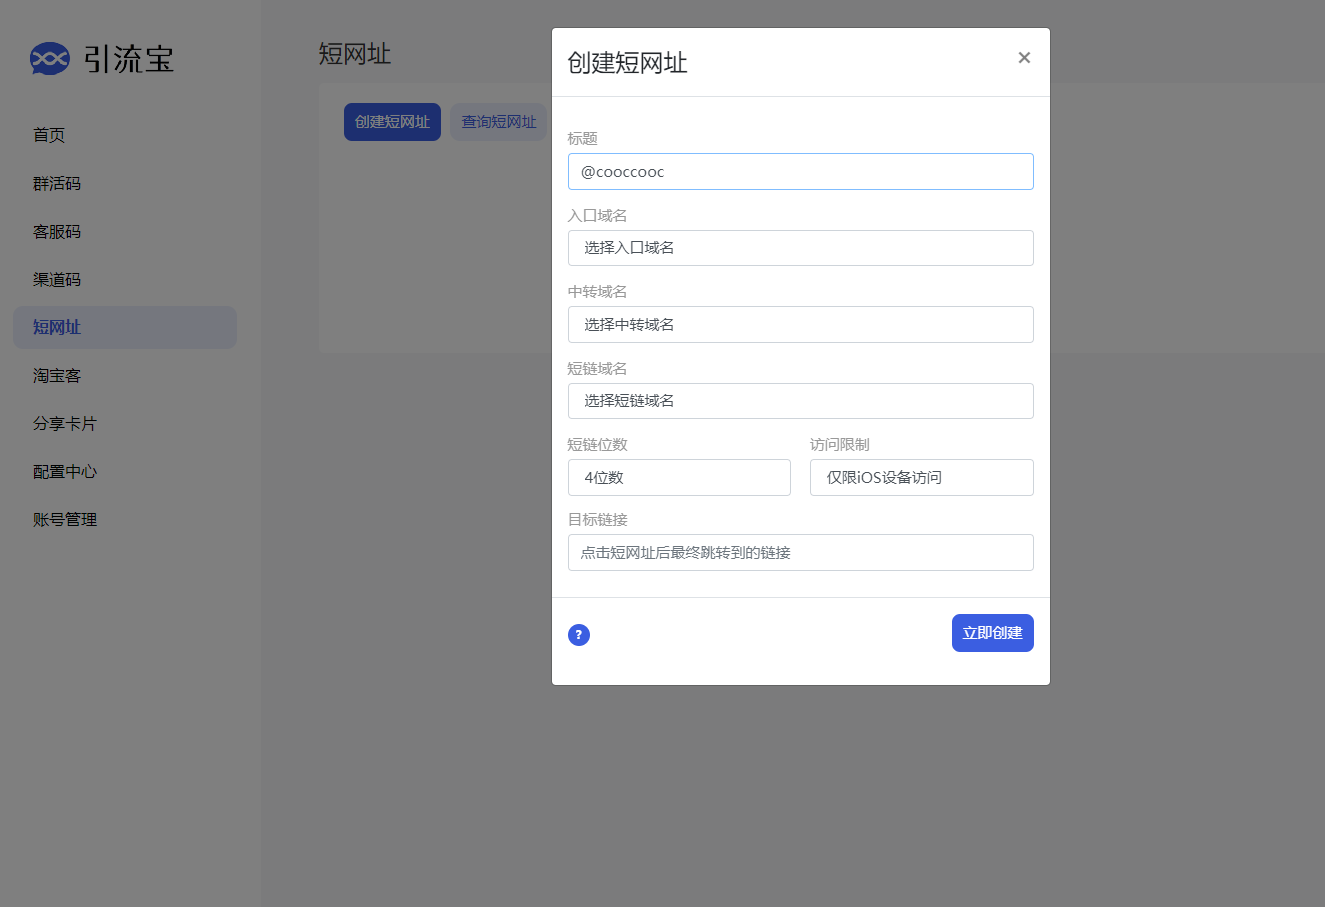Close the 创建短网址 dialog
This screenshot has height=907, width=1325.
click(x=1024, y=58)
